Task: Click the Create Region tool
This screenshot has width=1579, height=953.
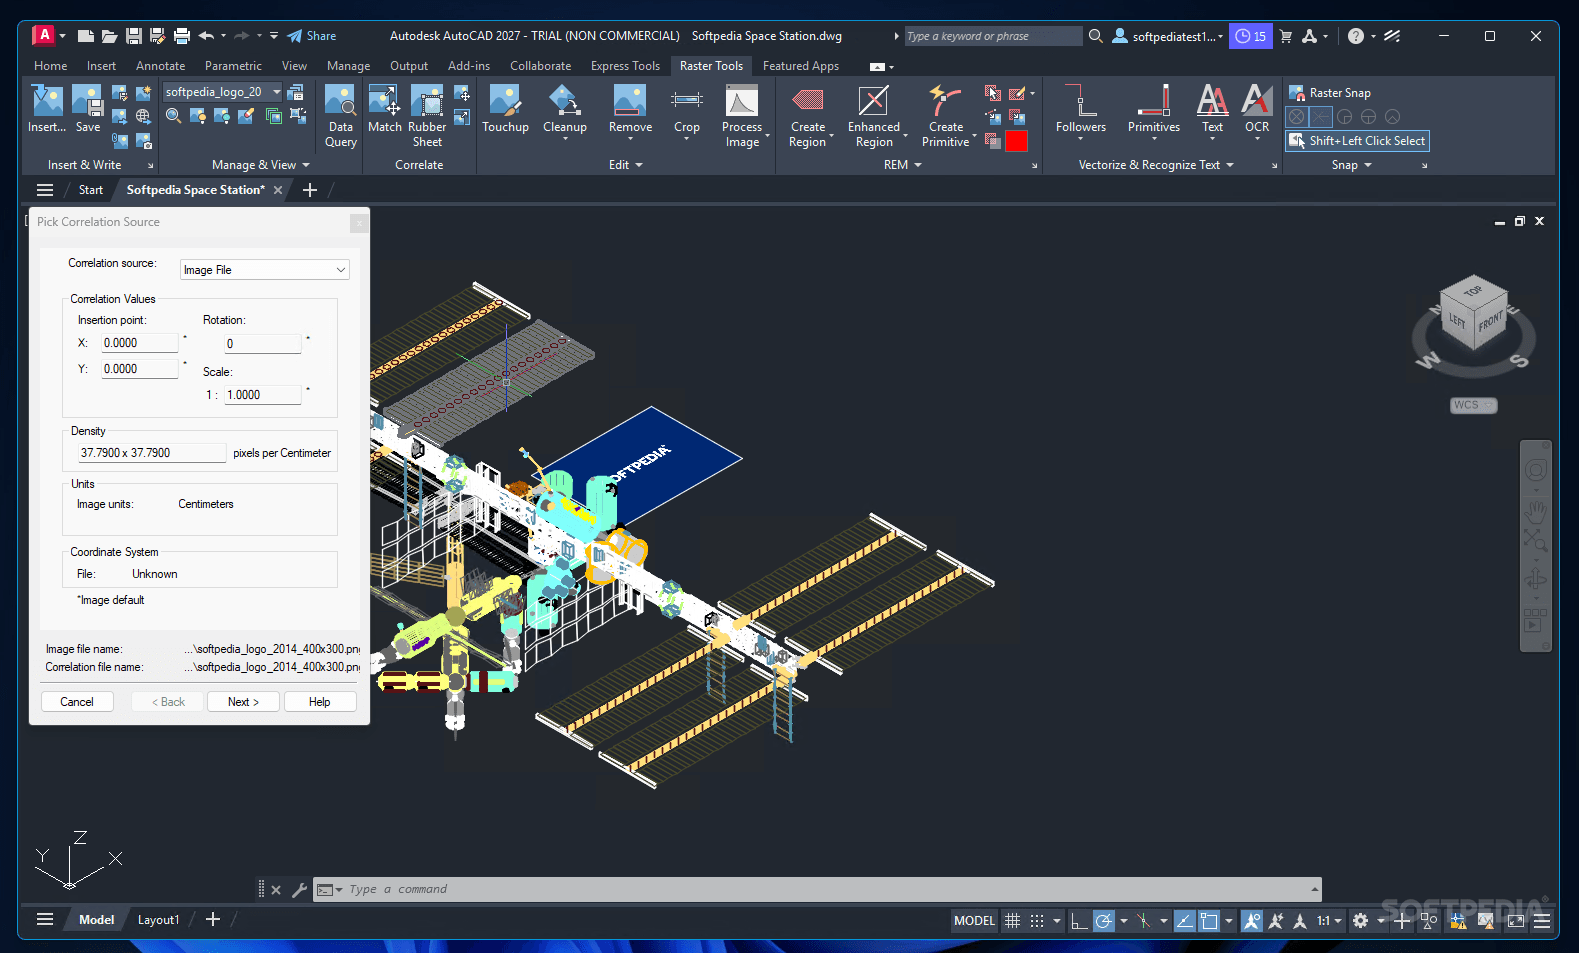Action: 808,116
